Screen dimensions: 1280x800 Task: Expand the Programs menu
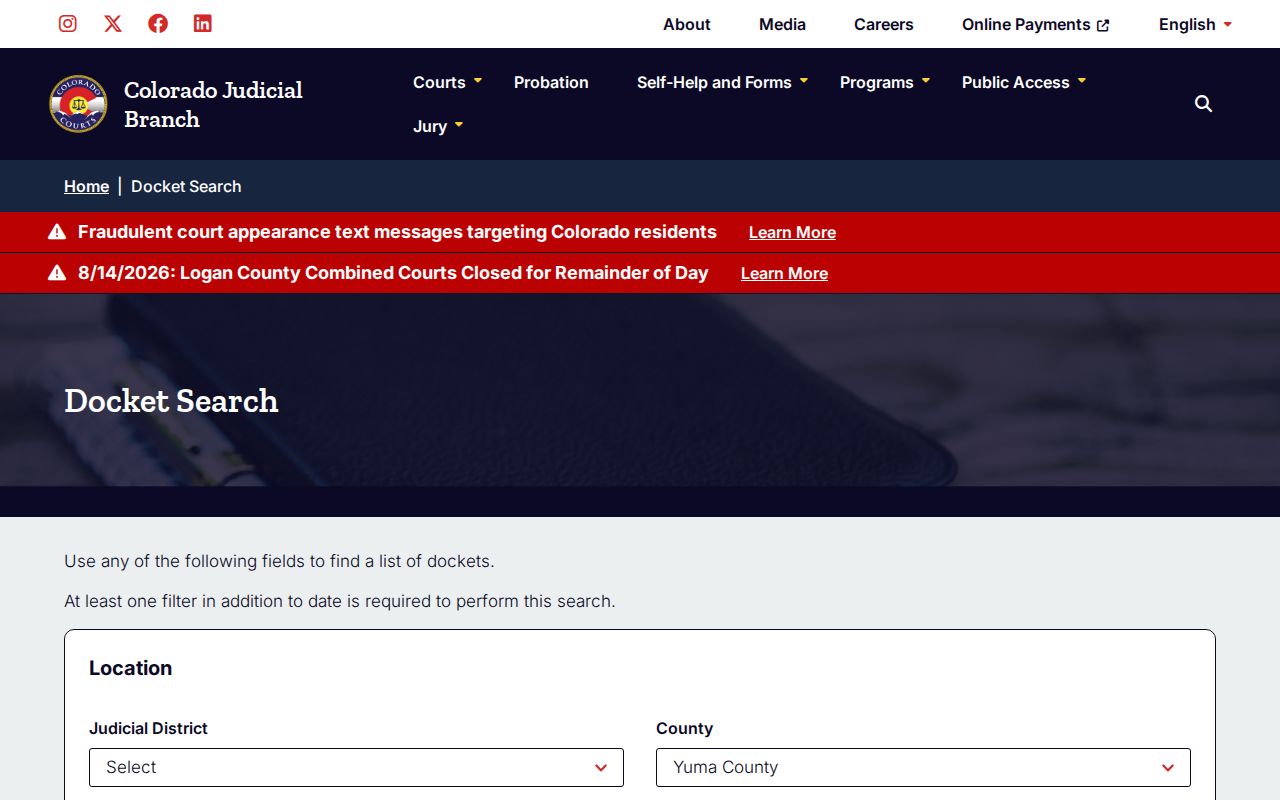(885, 82)
